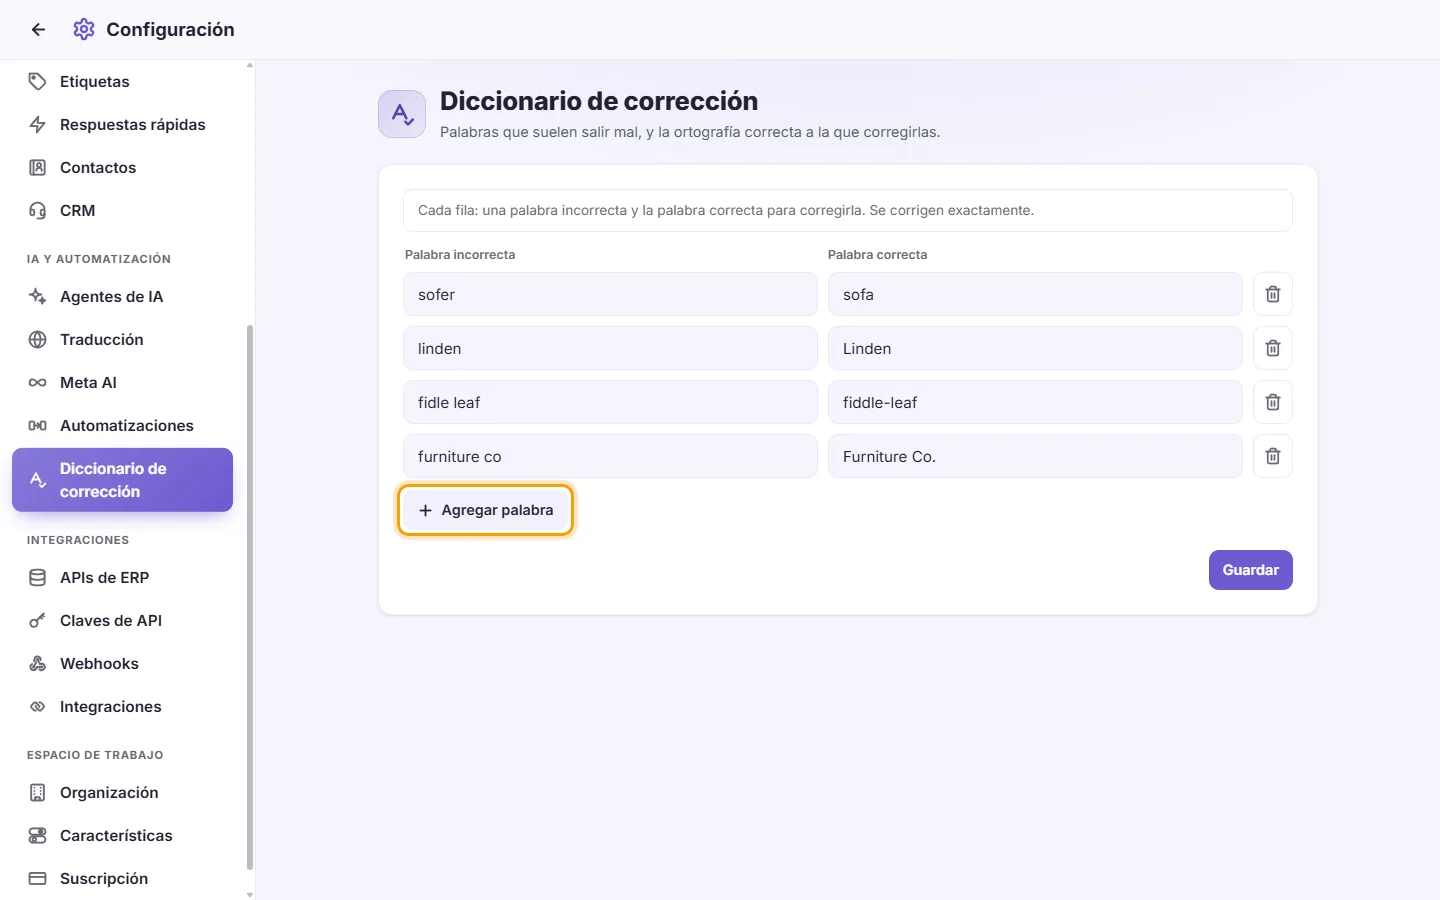Click the Configuración gear icon
Image resolution: width=1440 pixels, height=900 pixels.
(x=84, y=30)
